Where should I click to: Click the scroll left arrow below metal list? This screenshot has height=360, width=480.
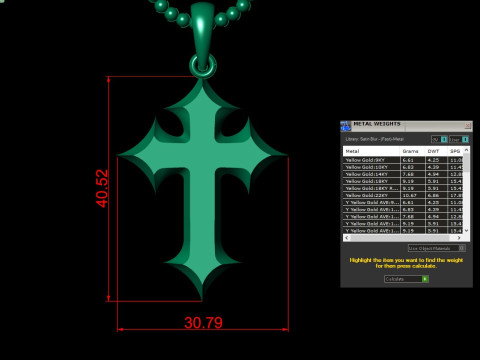347,238
